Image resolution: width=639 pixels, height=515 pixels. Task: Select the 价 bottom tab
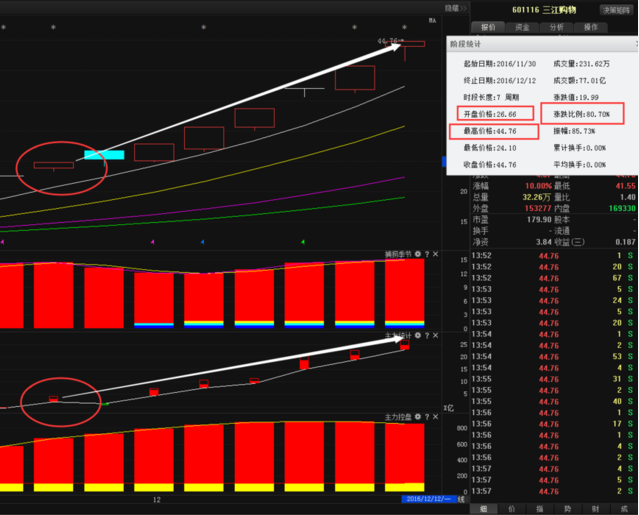[512, 509]
